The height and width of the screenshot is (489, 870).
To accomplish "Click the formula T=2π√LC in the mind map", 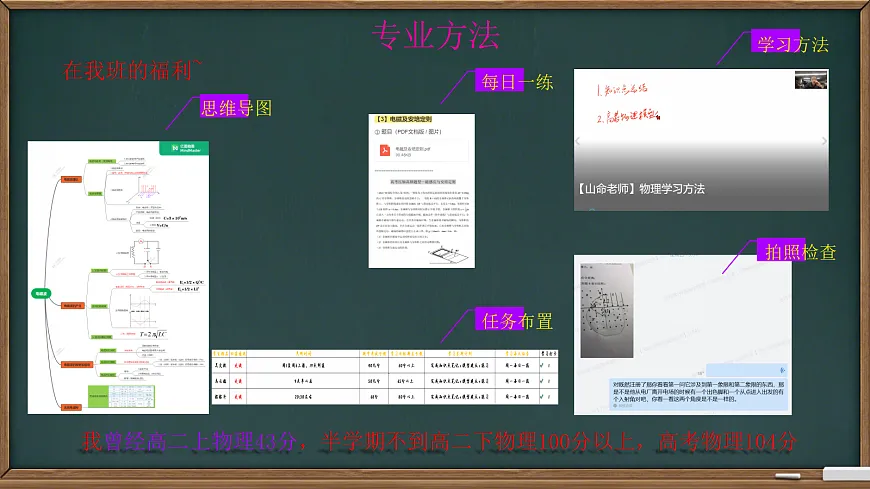I will click(153, 334).
